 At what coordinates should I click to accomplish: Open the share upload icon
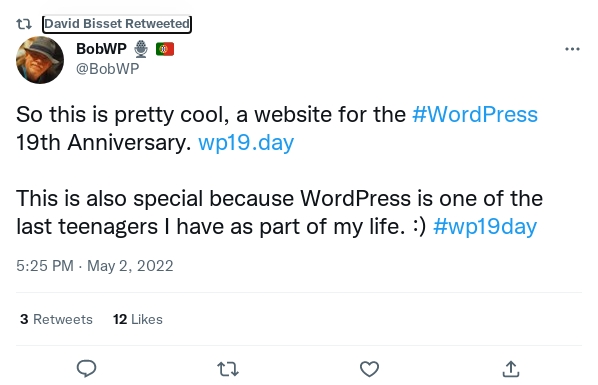coord(511,369)
